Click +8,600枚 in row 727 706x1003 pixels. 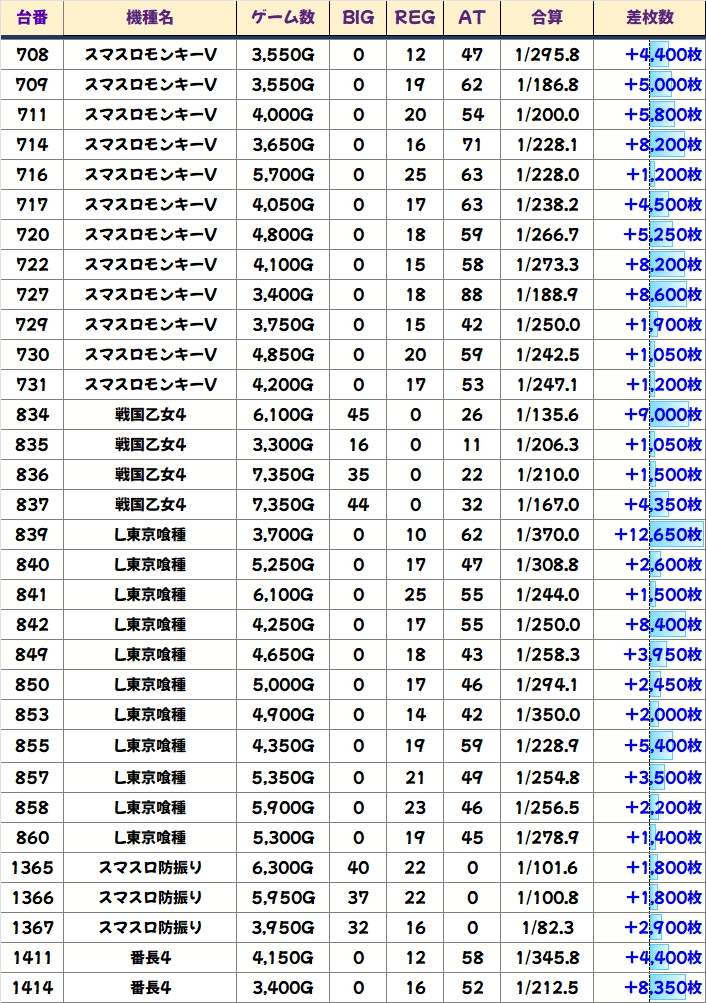pos(663,295)
